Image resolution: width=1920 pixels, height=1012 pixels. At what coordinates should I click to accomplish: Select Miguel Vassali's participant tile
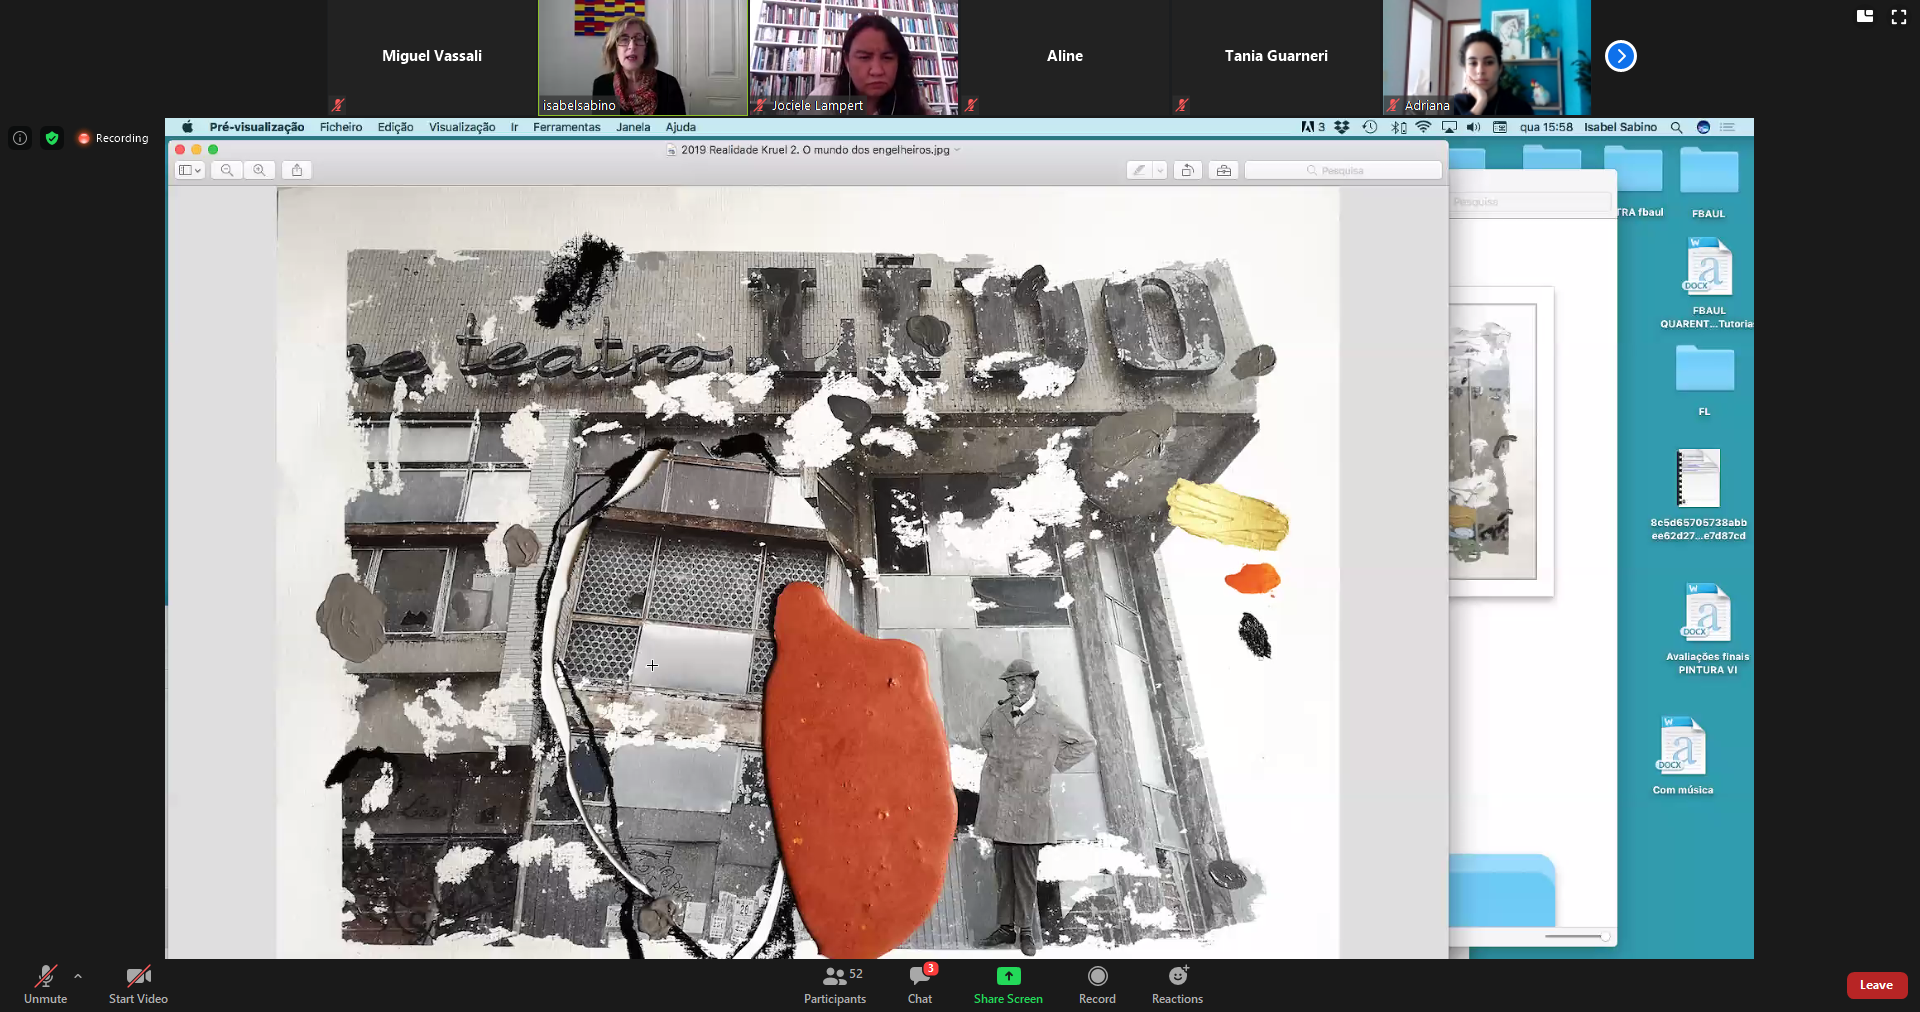pyautogui.click(x=432, y=57)
